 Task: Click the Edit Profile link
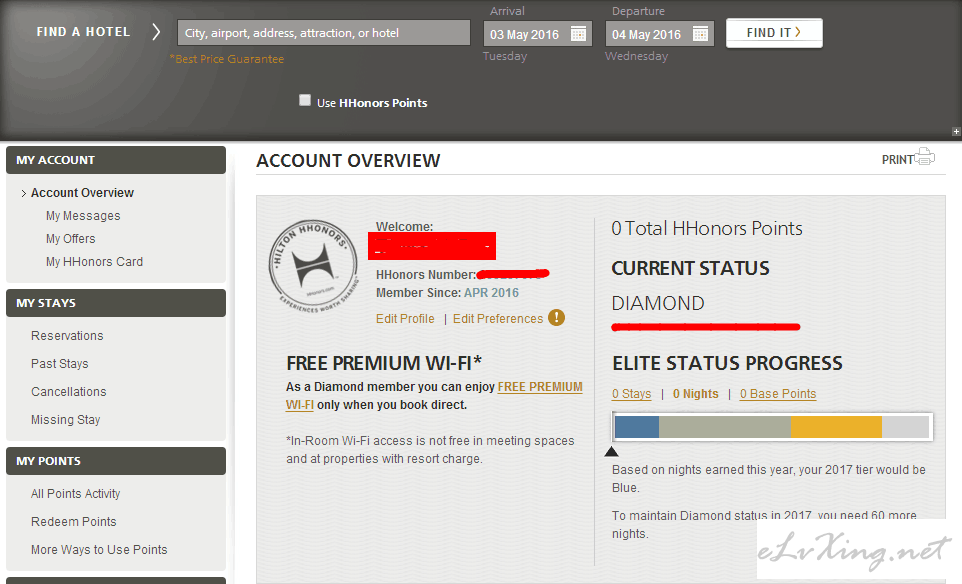(x=405, y=319)
